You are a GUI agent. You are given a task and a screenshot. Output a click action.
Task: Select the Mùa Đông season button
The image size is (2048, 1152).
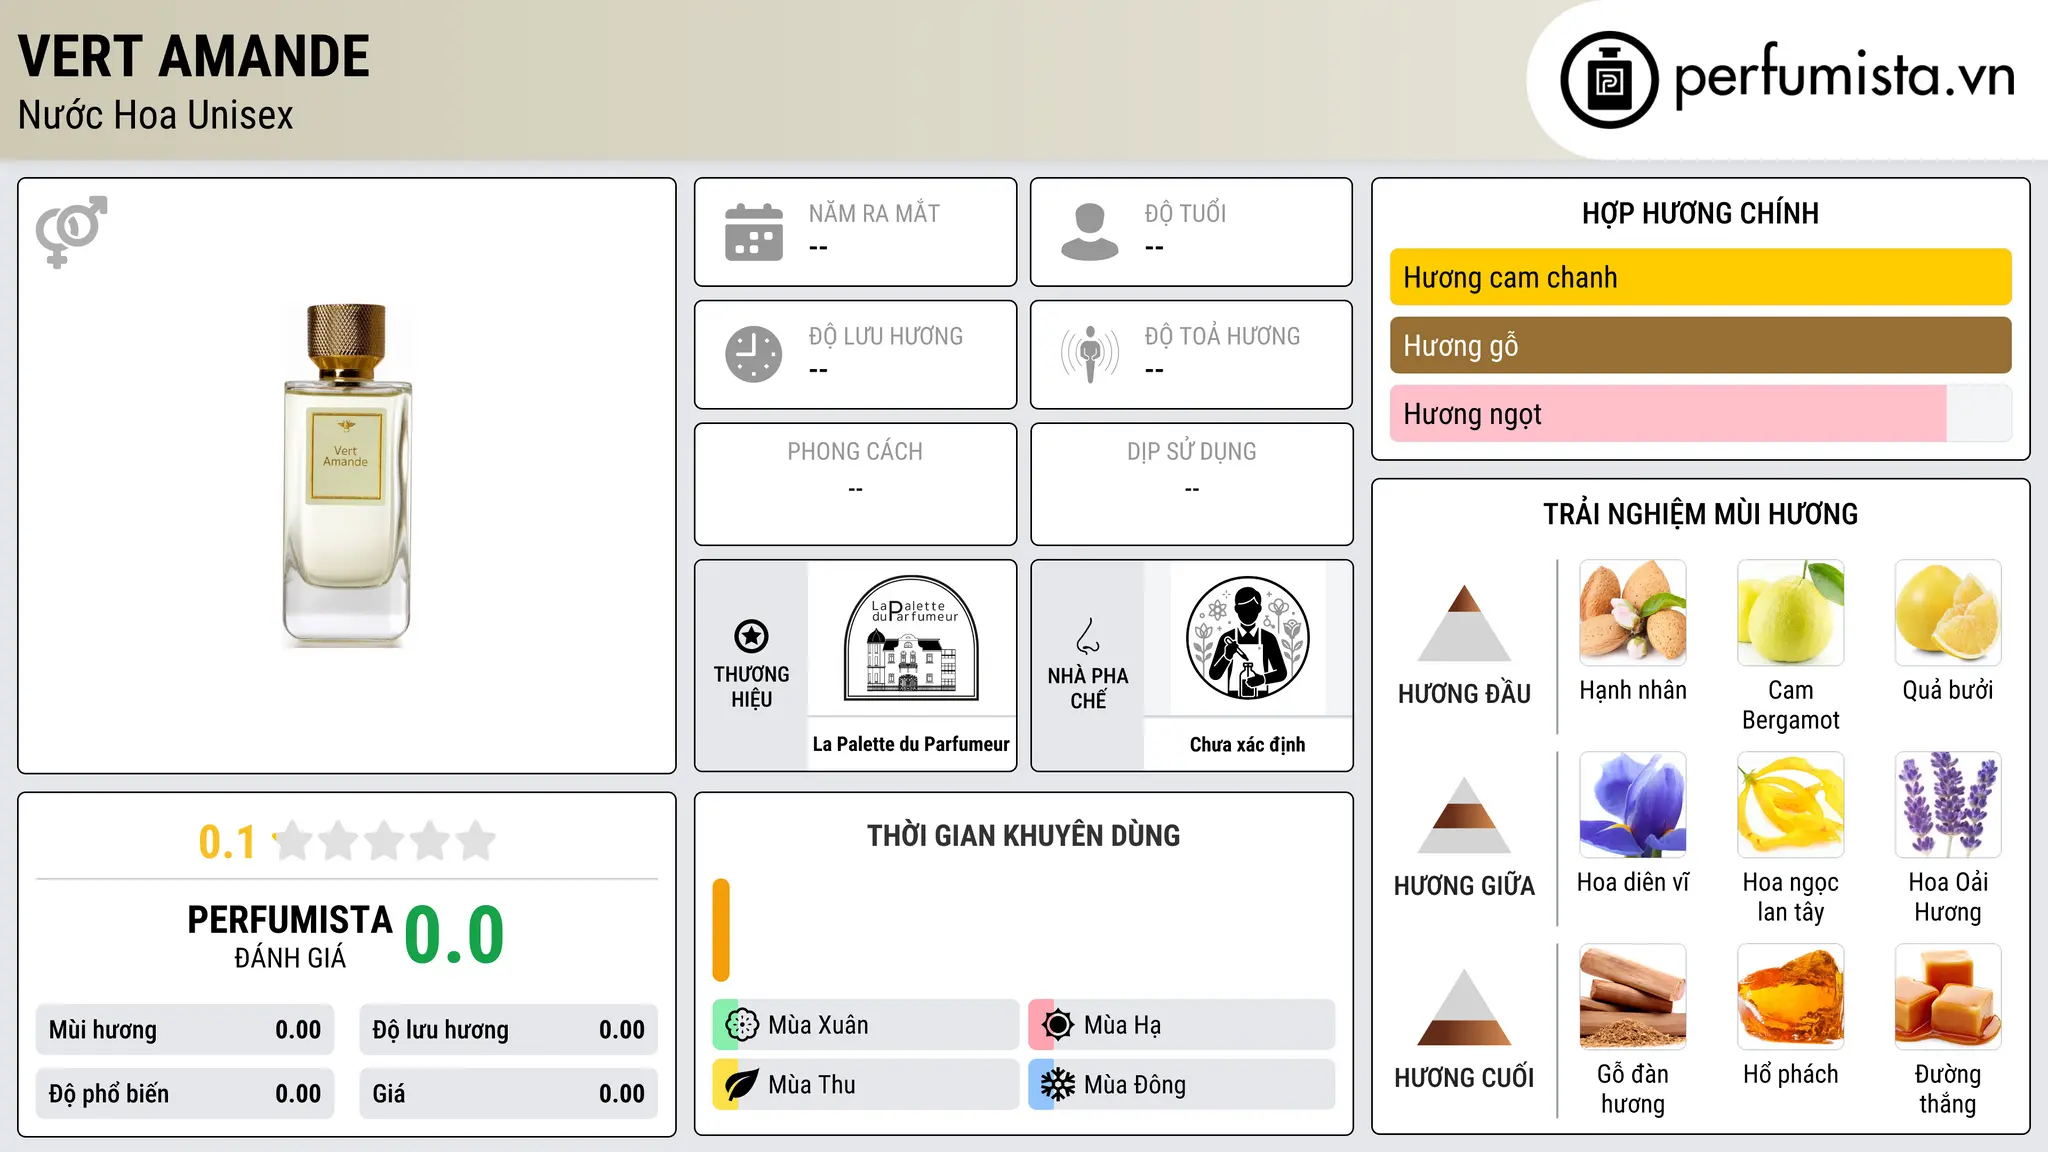(x=1182, y=1085)
